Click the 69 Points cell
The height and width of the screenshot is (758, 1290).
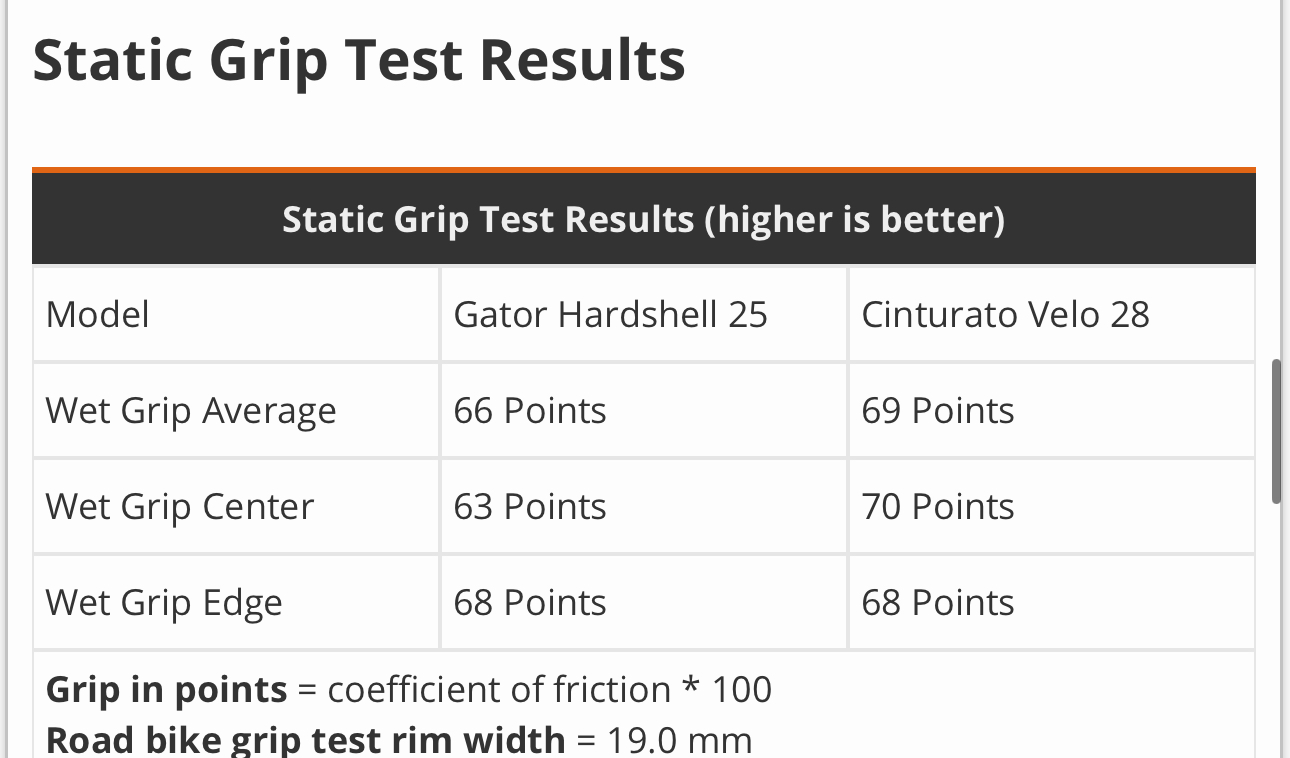click(x=938, y=411)
